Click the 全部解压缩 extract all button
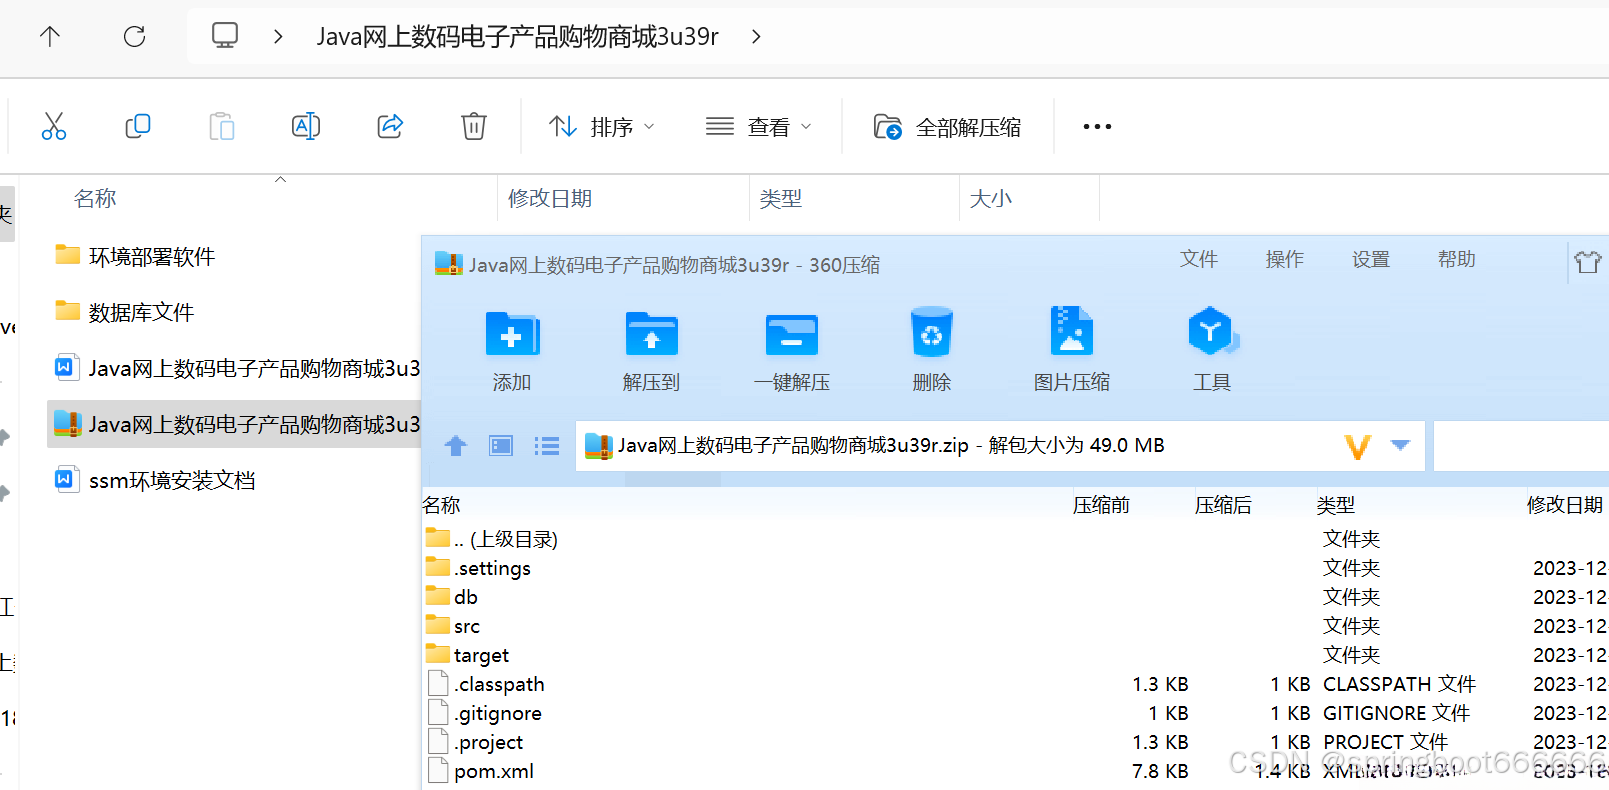 (x=948, y=127)
